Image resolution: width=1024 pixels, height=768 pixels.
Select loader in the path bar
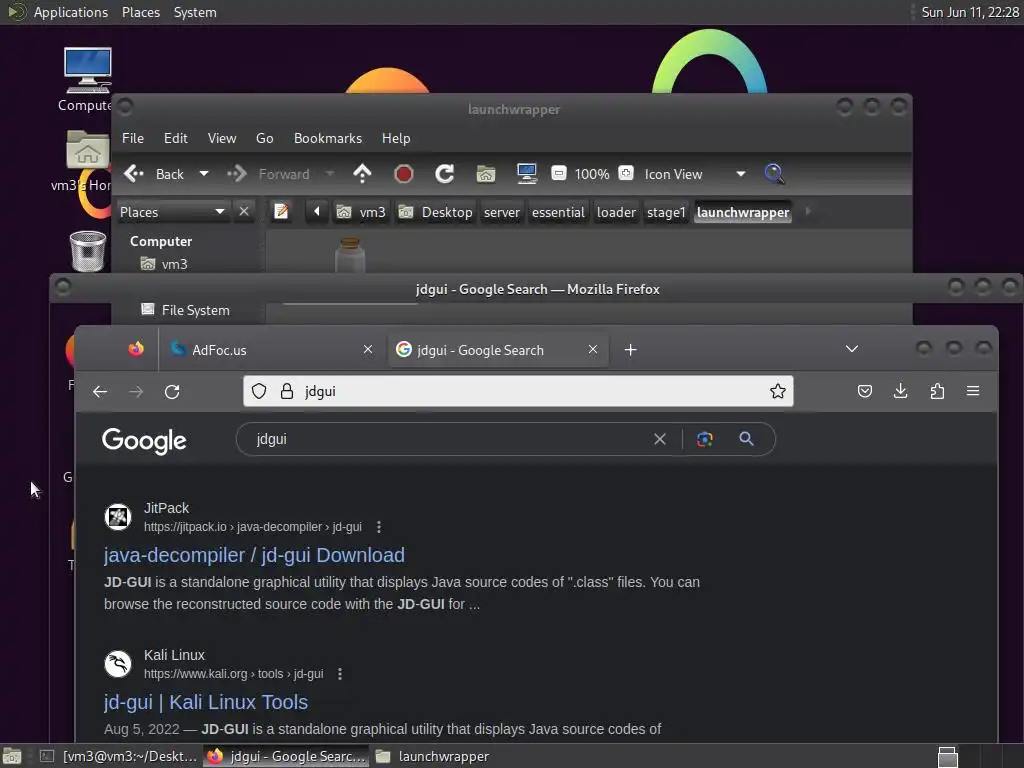pyautogui.click(x=616, y=212)
